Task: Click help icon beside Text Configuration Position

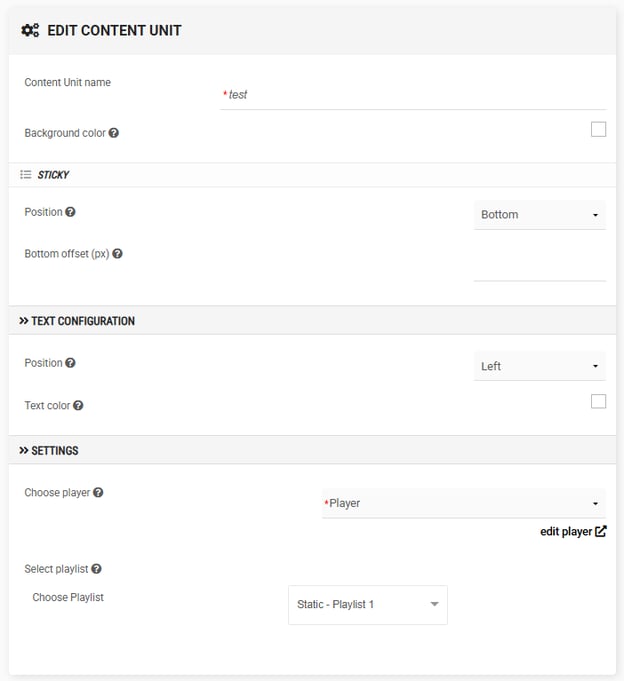Action: point(70,363)
